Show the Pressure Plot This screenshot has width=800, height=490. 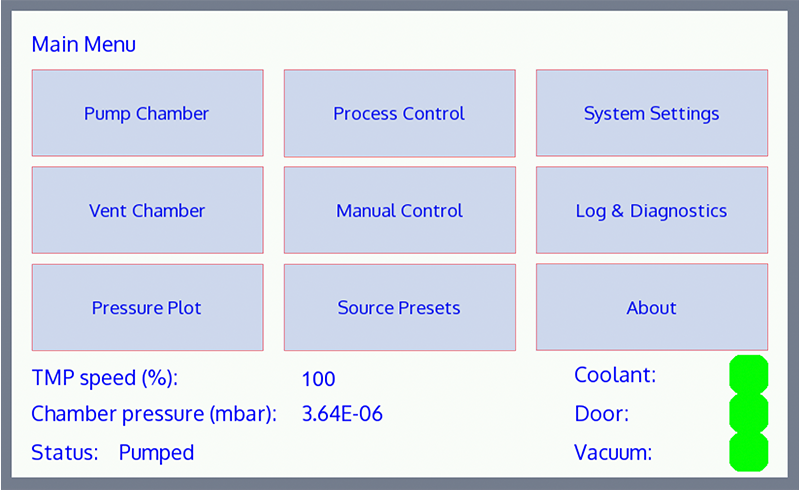click(147, 307)
